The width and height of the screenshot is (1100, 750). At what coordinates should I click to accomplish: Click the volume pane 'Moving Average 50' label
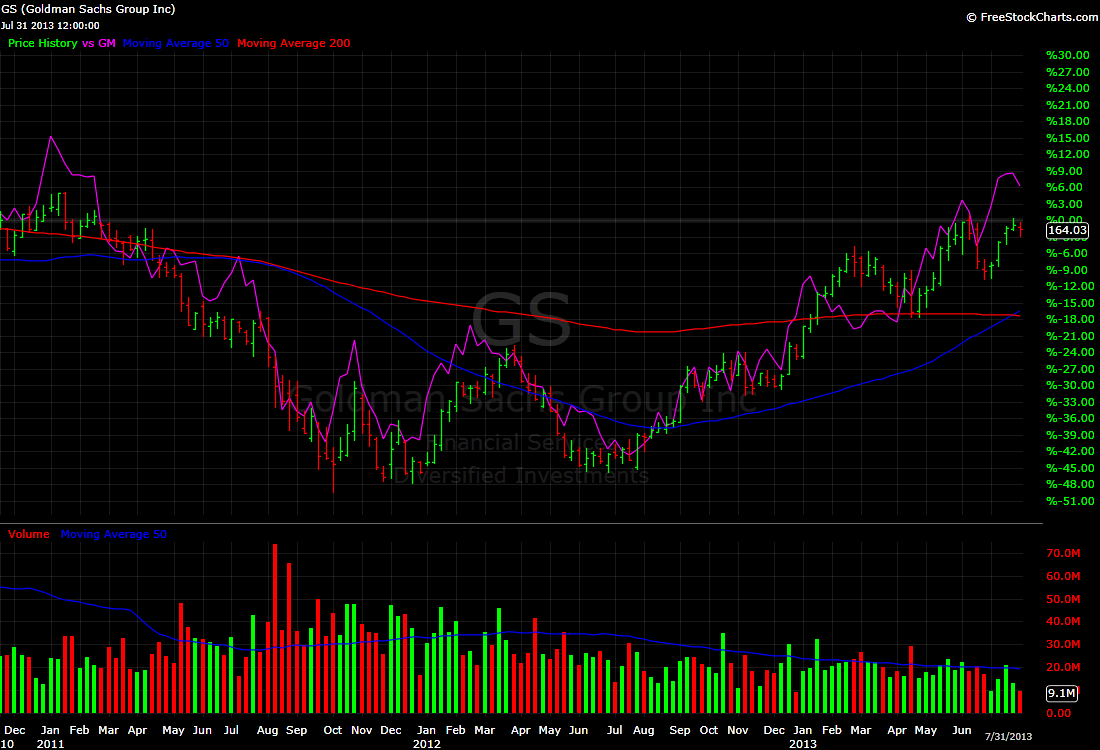[x=114, y=534]
